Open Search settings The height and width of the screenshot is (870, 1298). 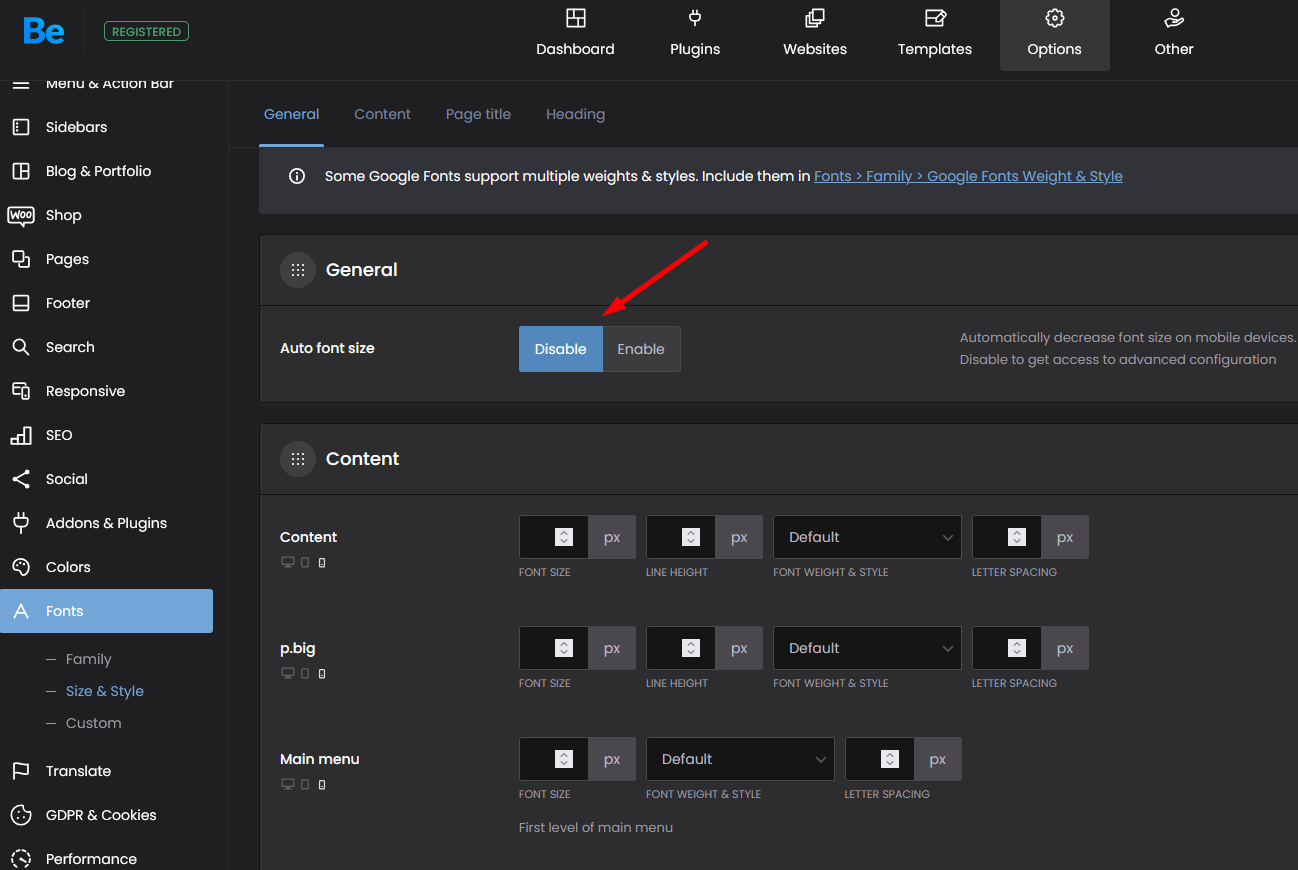coord(106,347)
